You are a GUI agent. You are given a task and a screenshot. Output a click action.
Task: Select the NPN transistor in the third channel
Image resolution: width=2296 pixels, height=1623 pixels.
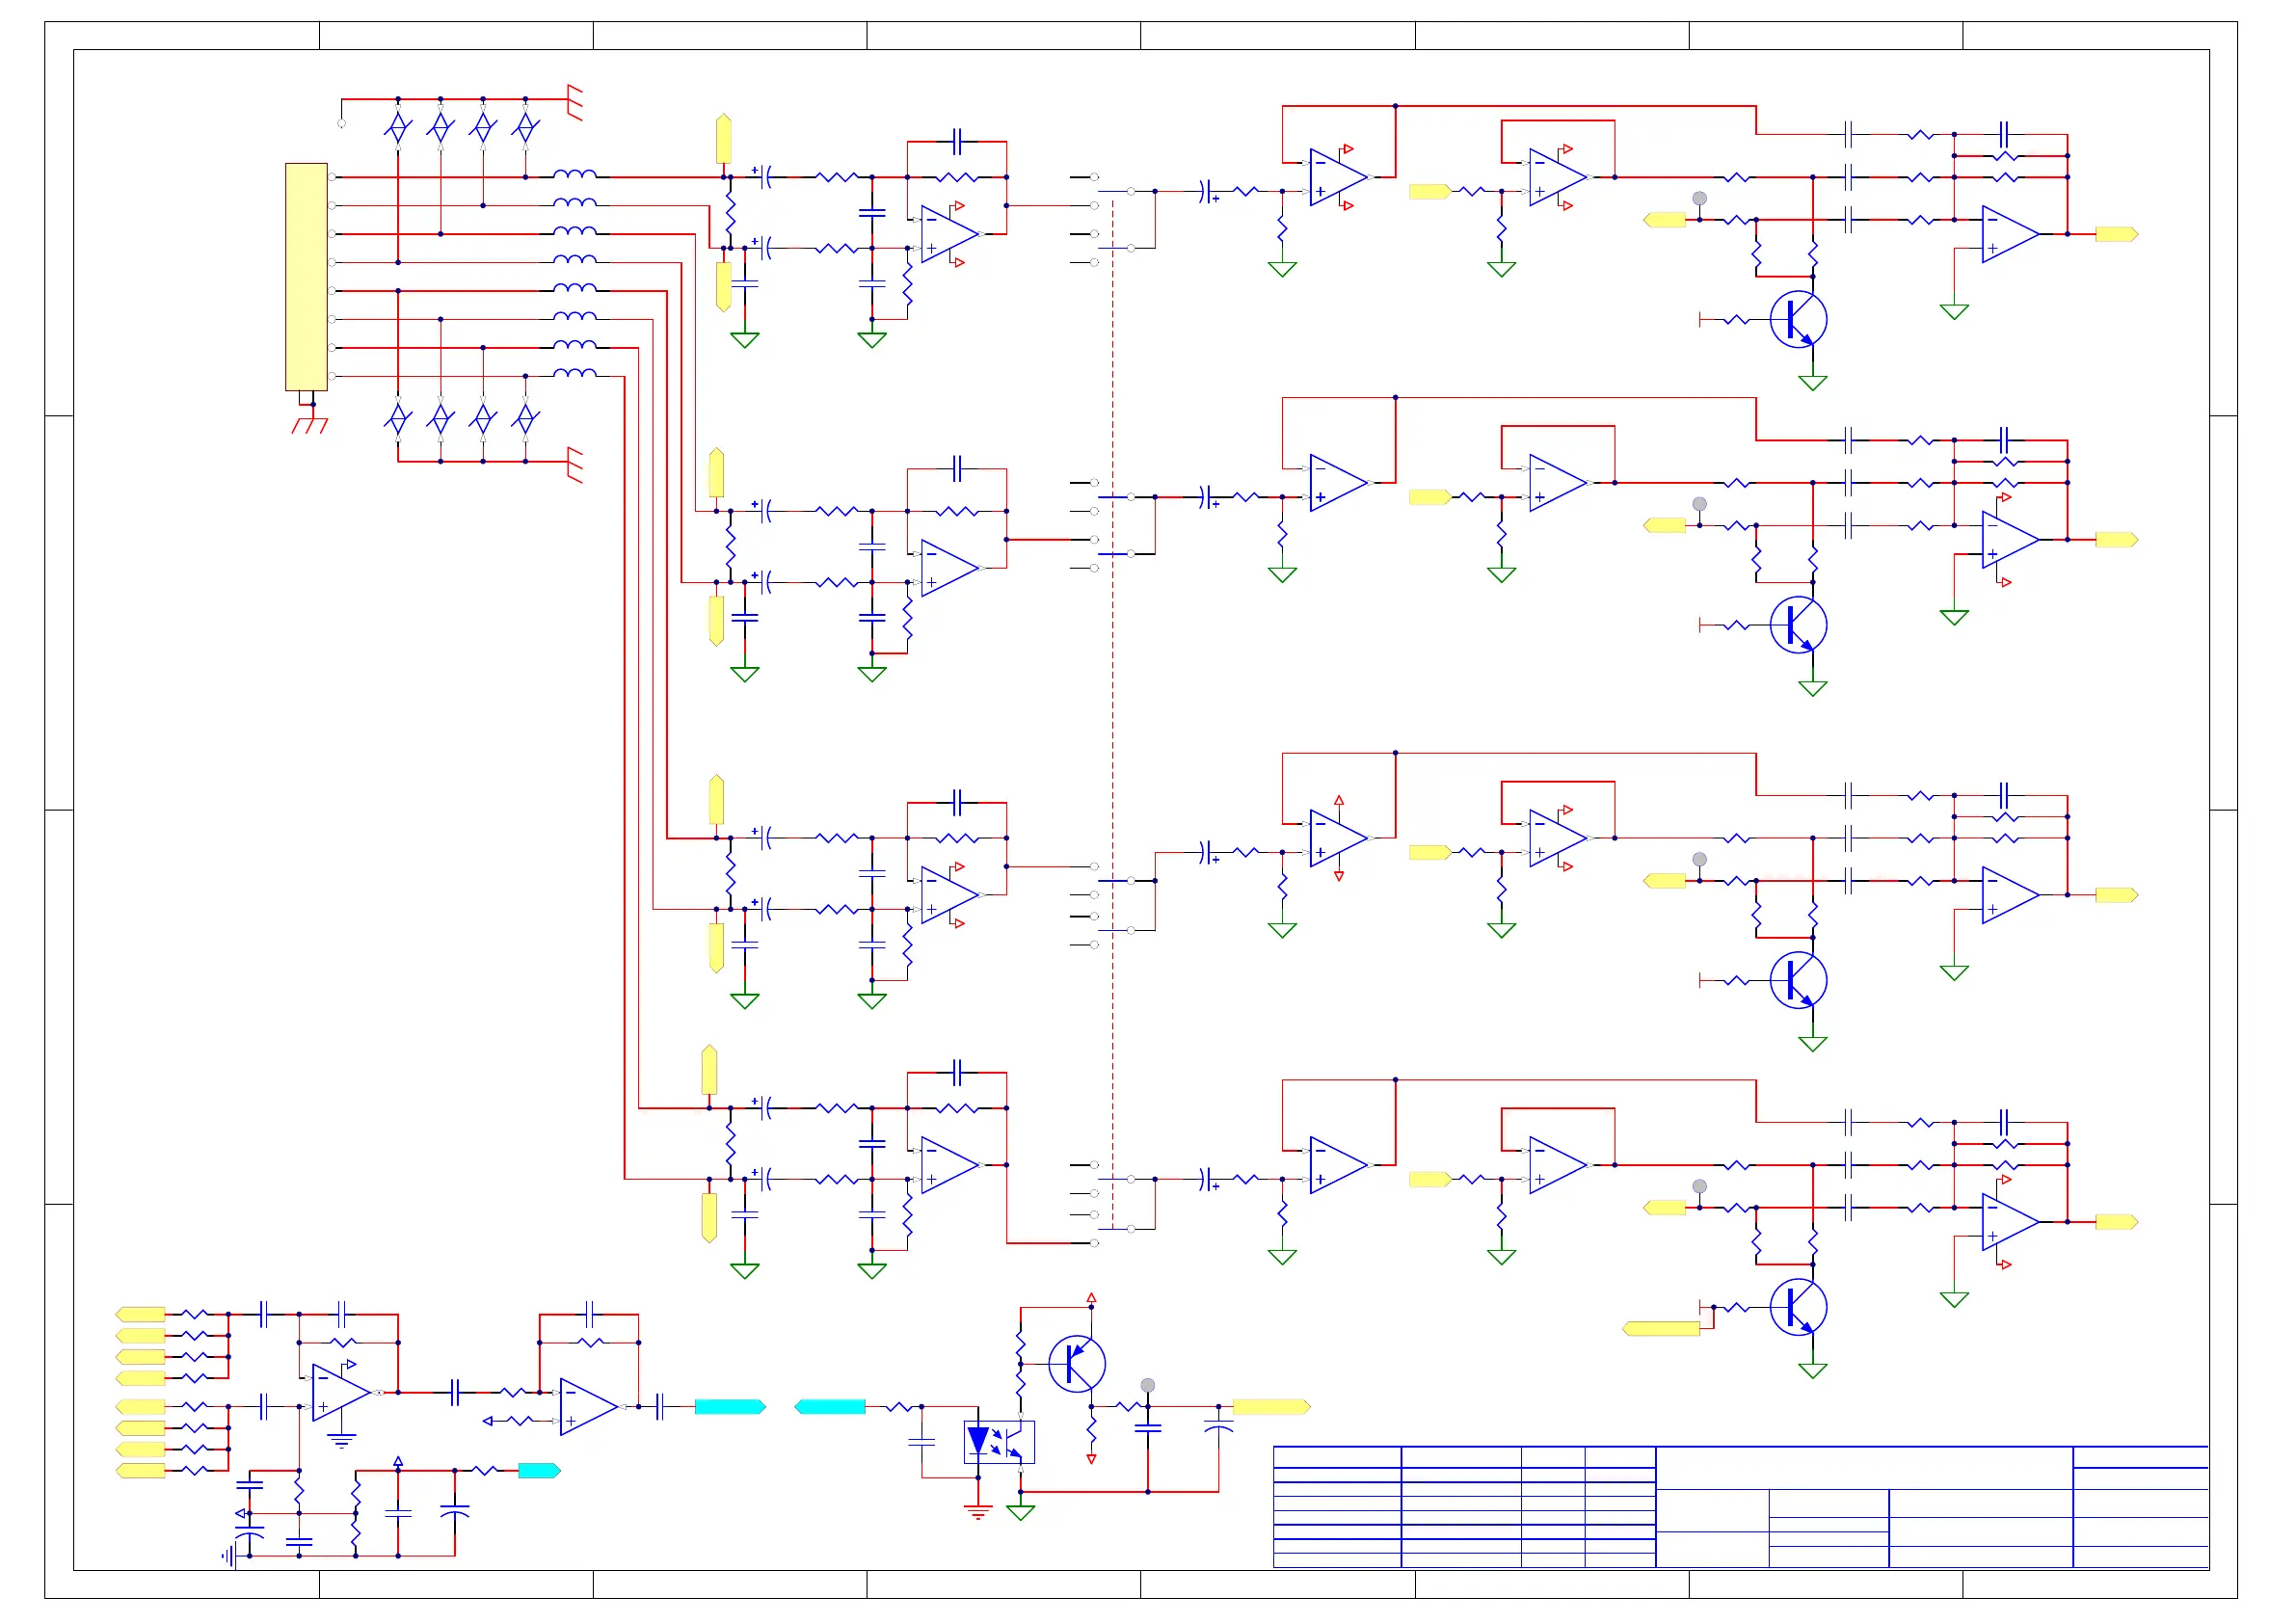(x=1798, y=981)
